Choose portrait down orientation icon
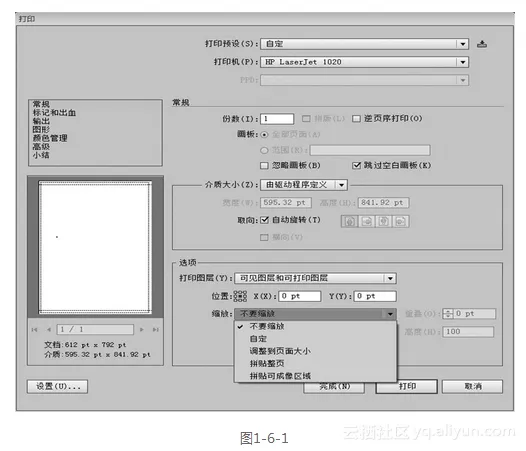The height and width of the screenshot is (451, 526). tap(384, 221)
